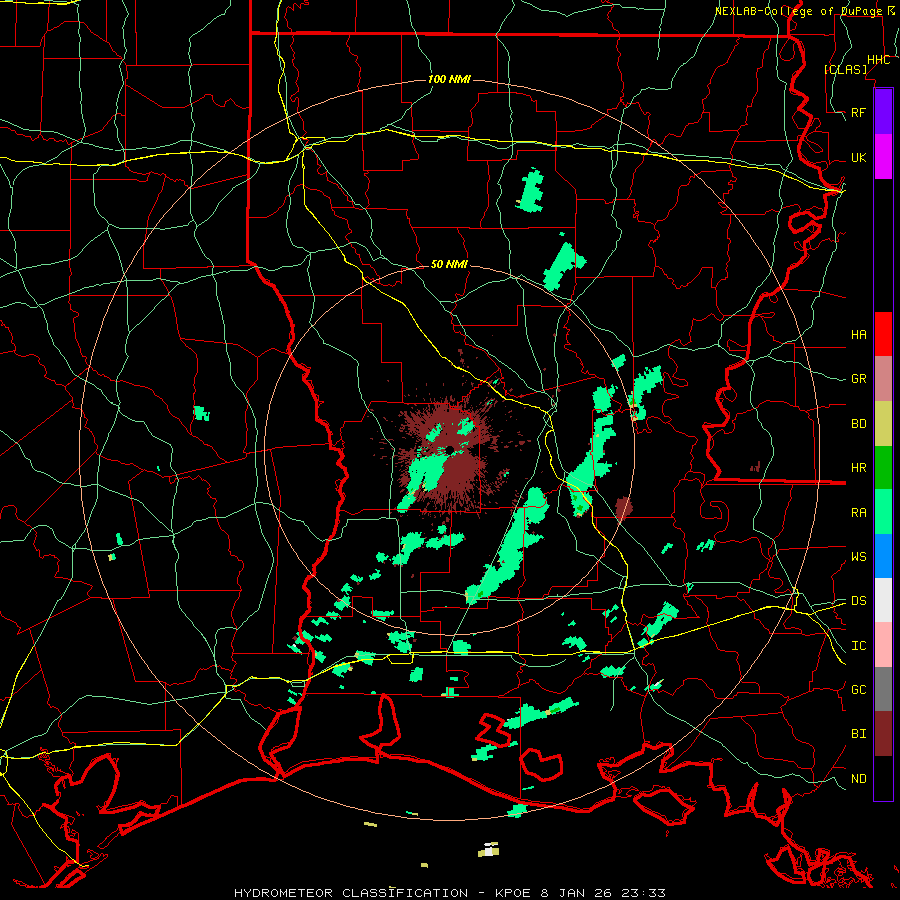Click the HR legend label
This screenshot has width=900, height=900.
pos(858,468)
